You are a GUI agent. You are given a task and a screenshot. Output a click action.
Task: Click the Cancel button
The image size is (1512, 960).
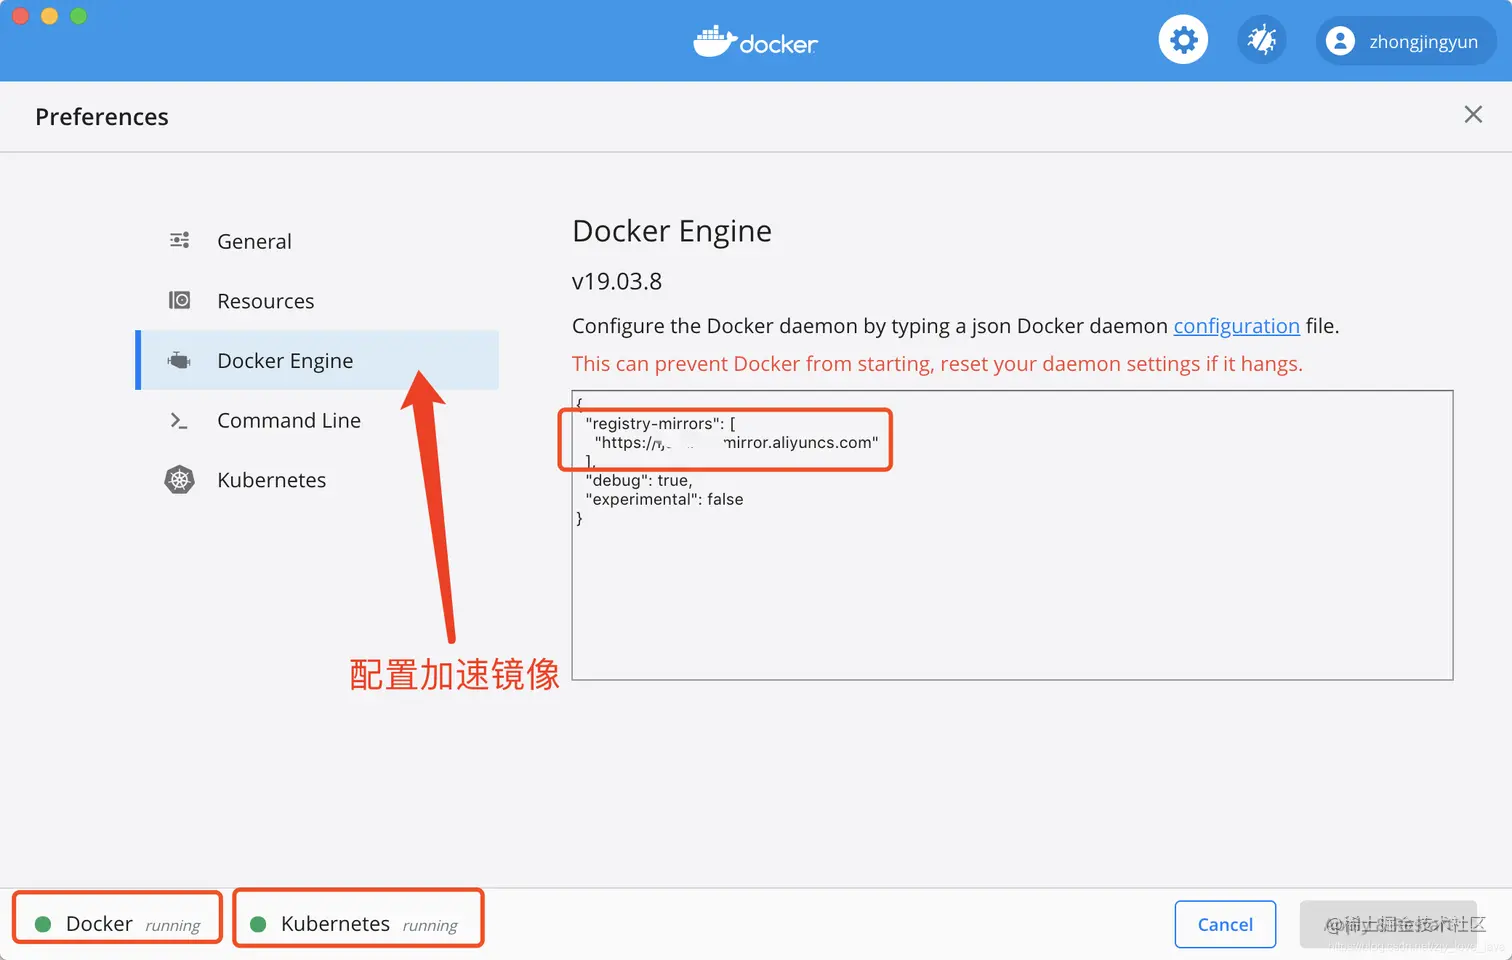tap(1225, 924)
